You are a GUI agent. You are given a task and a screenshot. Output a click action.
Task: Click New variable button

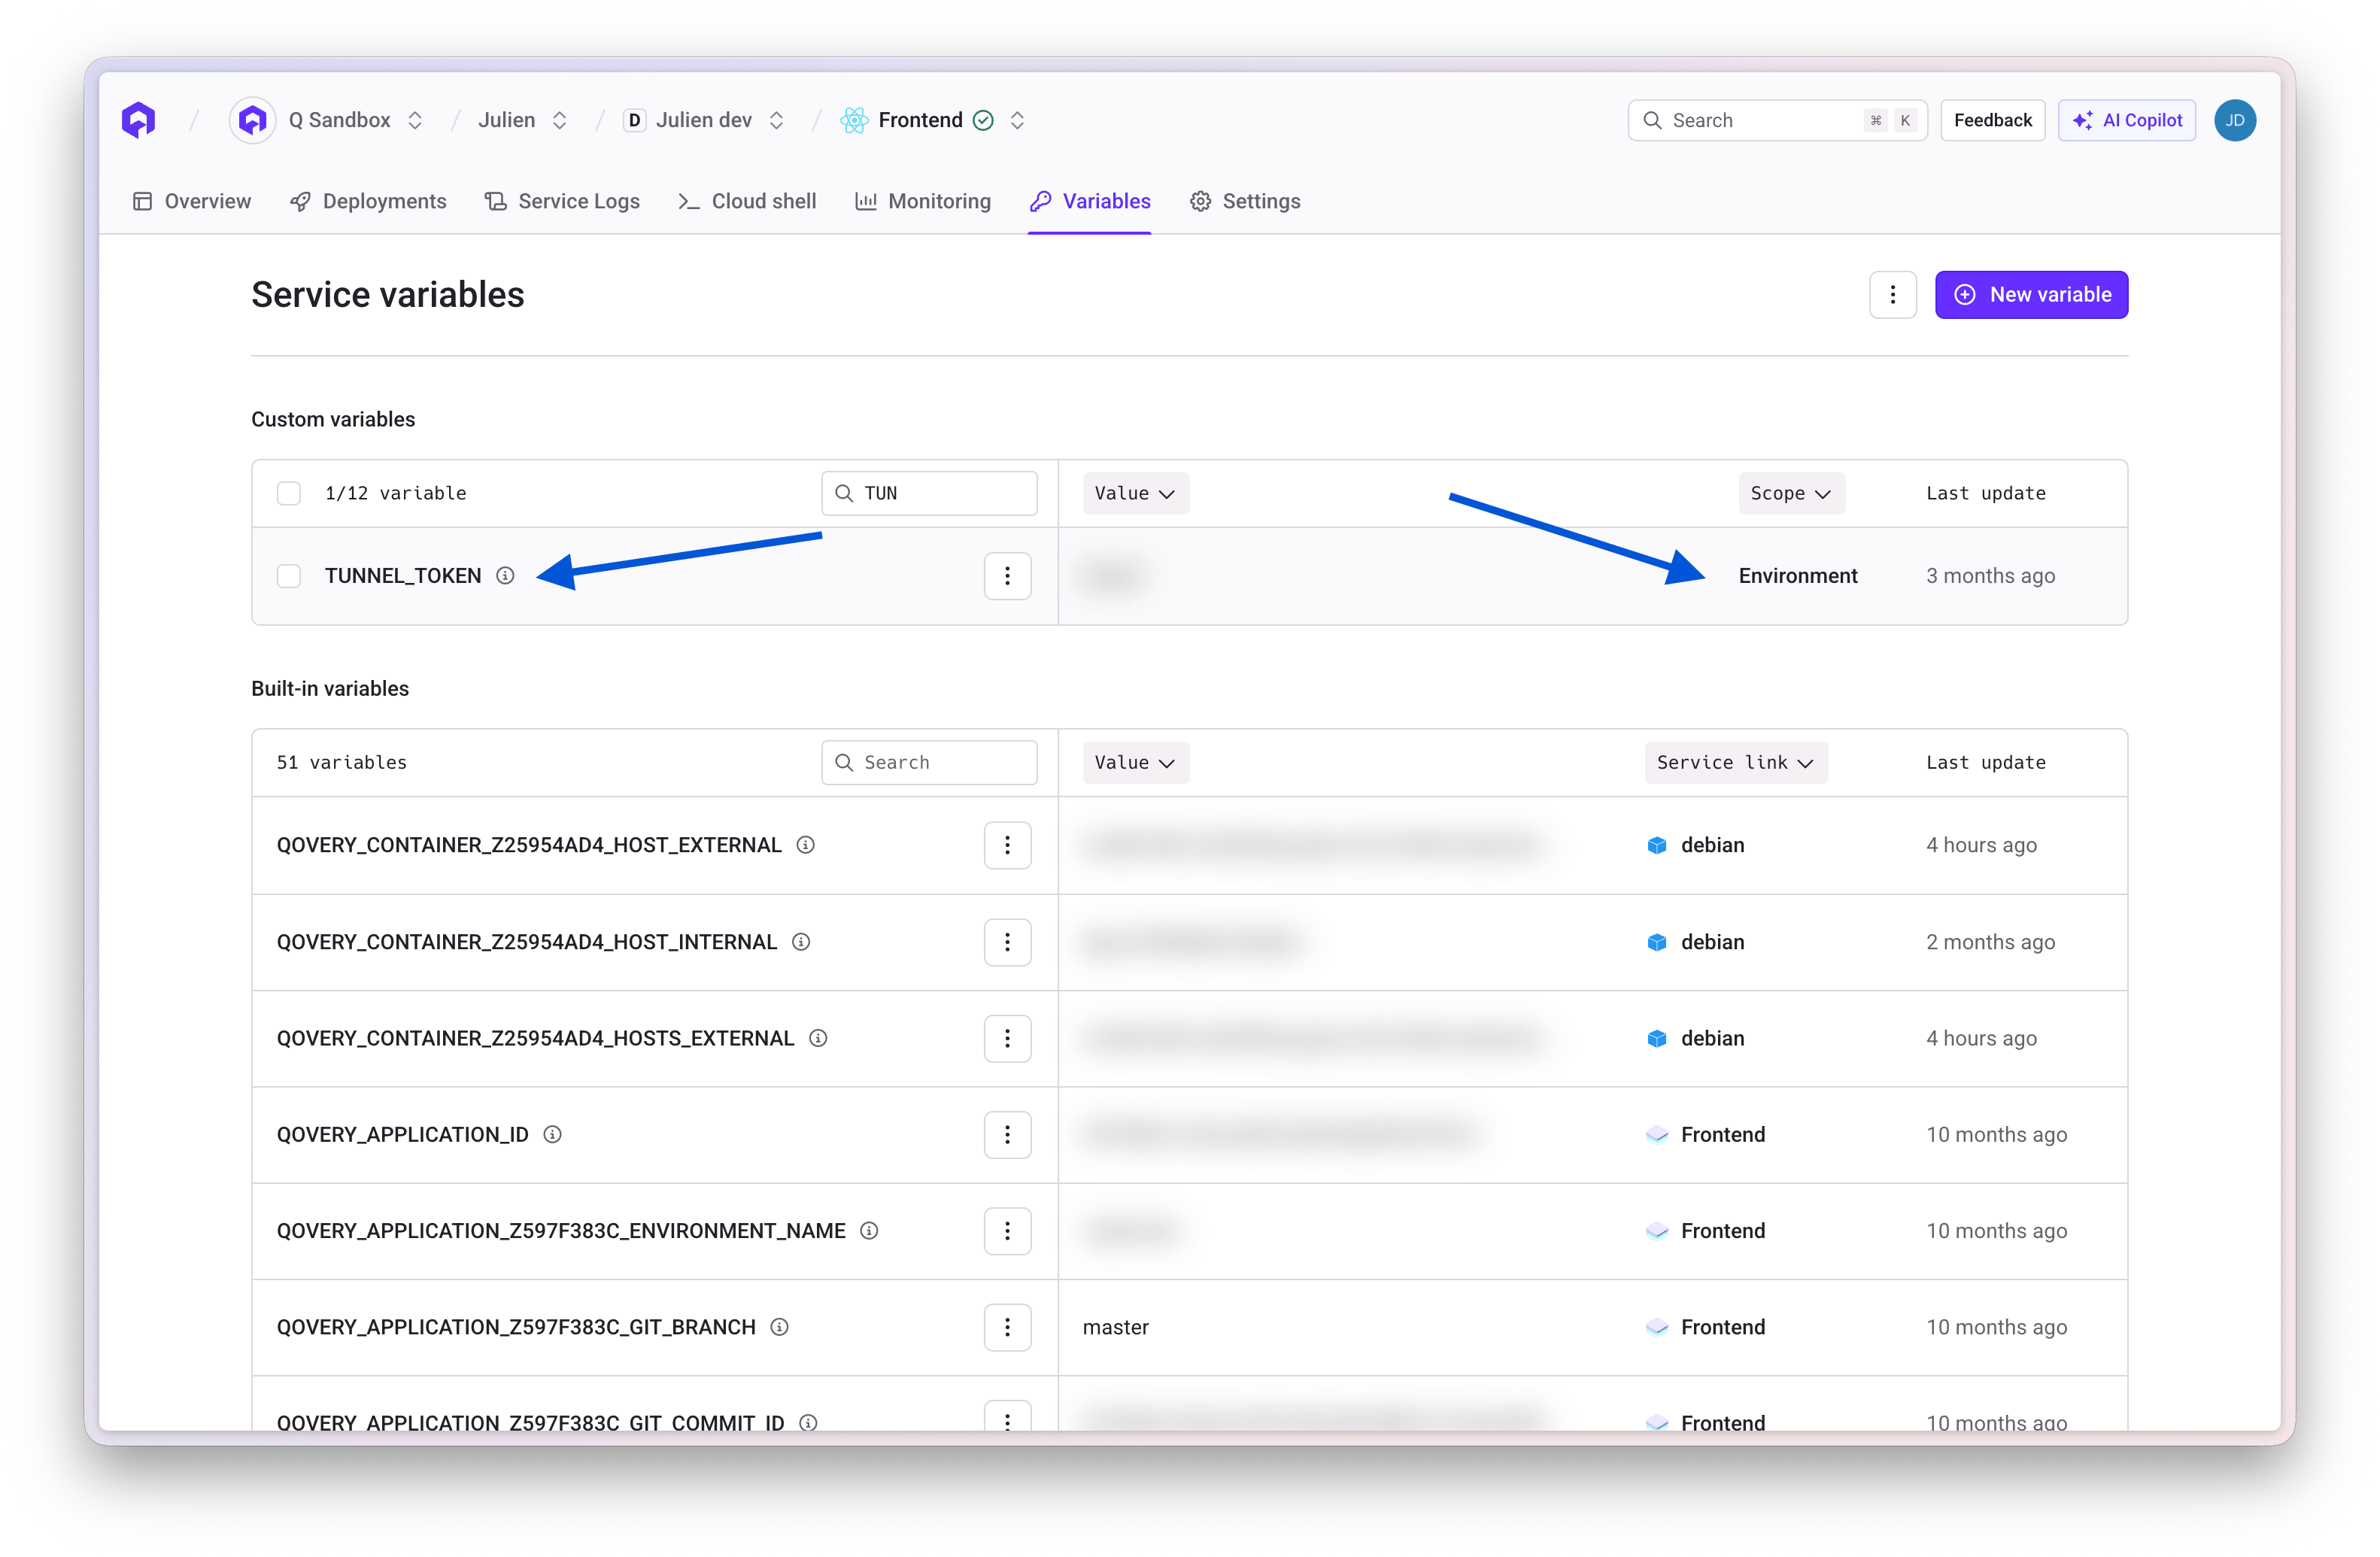coord(2031,295)
